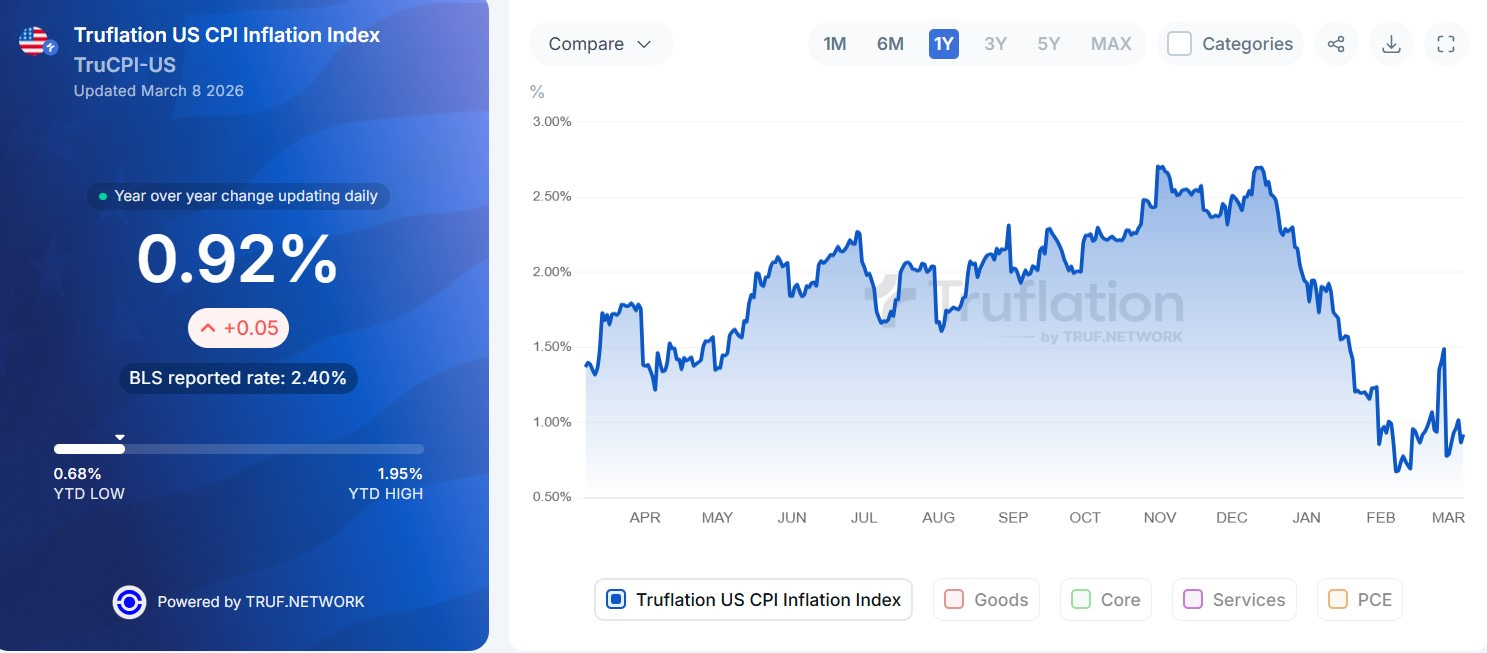Viewport: 1487px width, 653px height.
Task: Click the US flag icon
Action: tap(34, 41)
